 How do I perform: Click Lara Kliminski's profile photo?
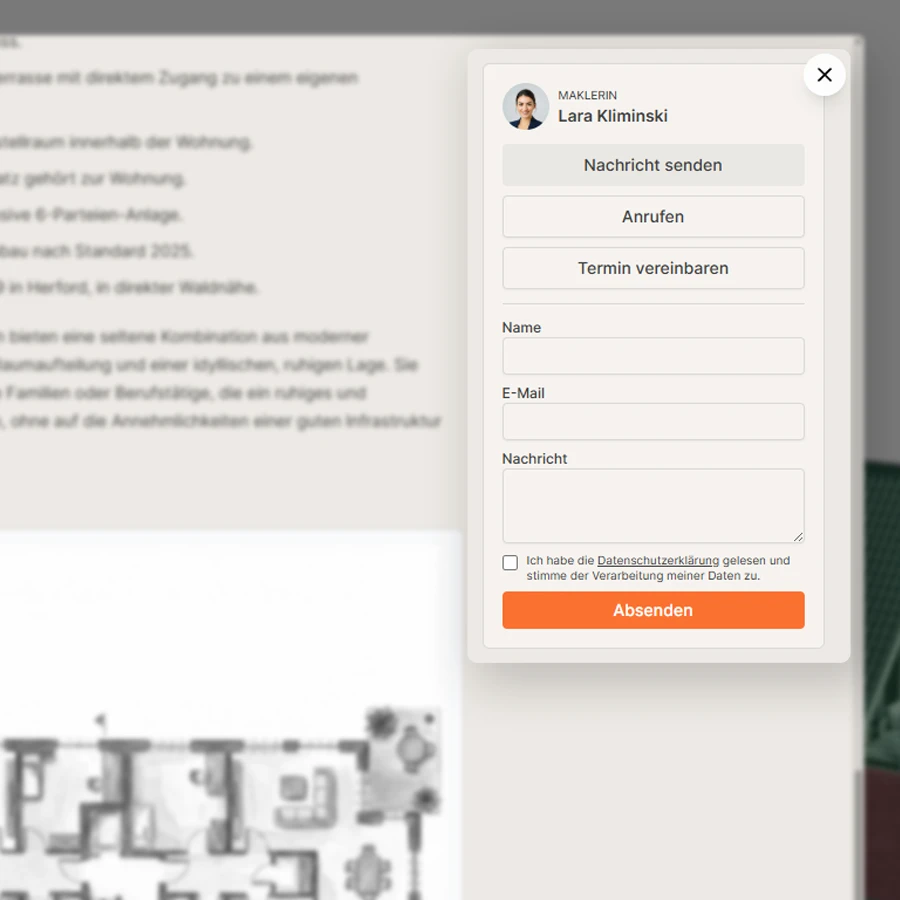[x=525, y=106]
